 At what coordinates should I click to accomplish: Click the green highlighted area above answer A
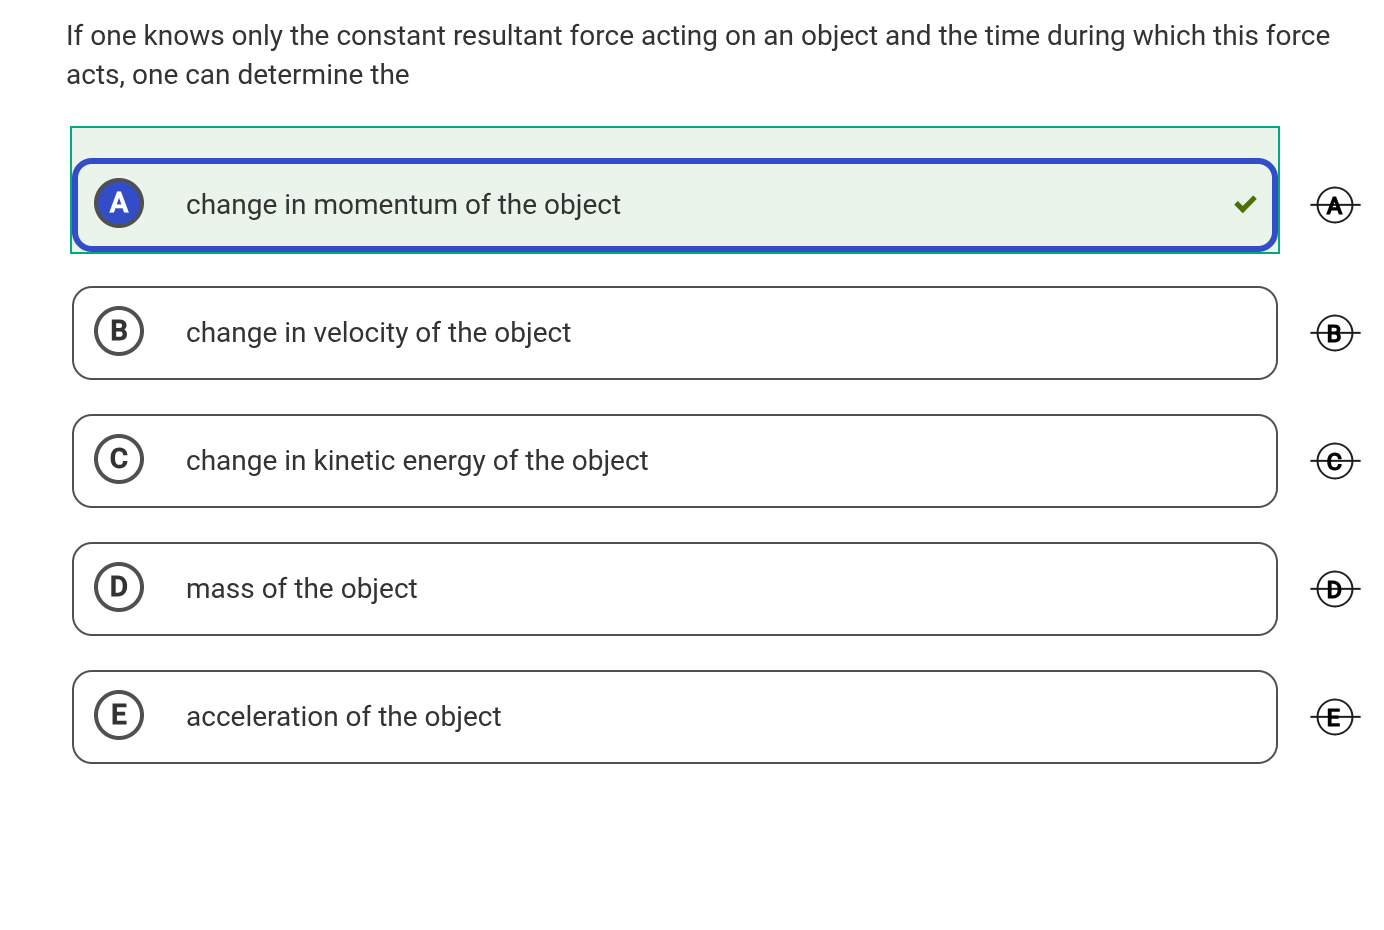coord(675,142)
